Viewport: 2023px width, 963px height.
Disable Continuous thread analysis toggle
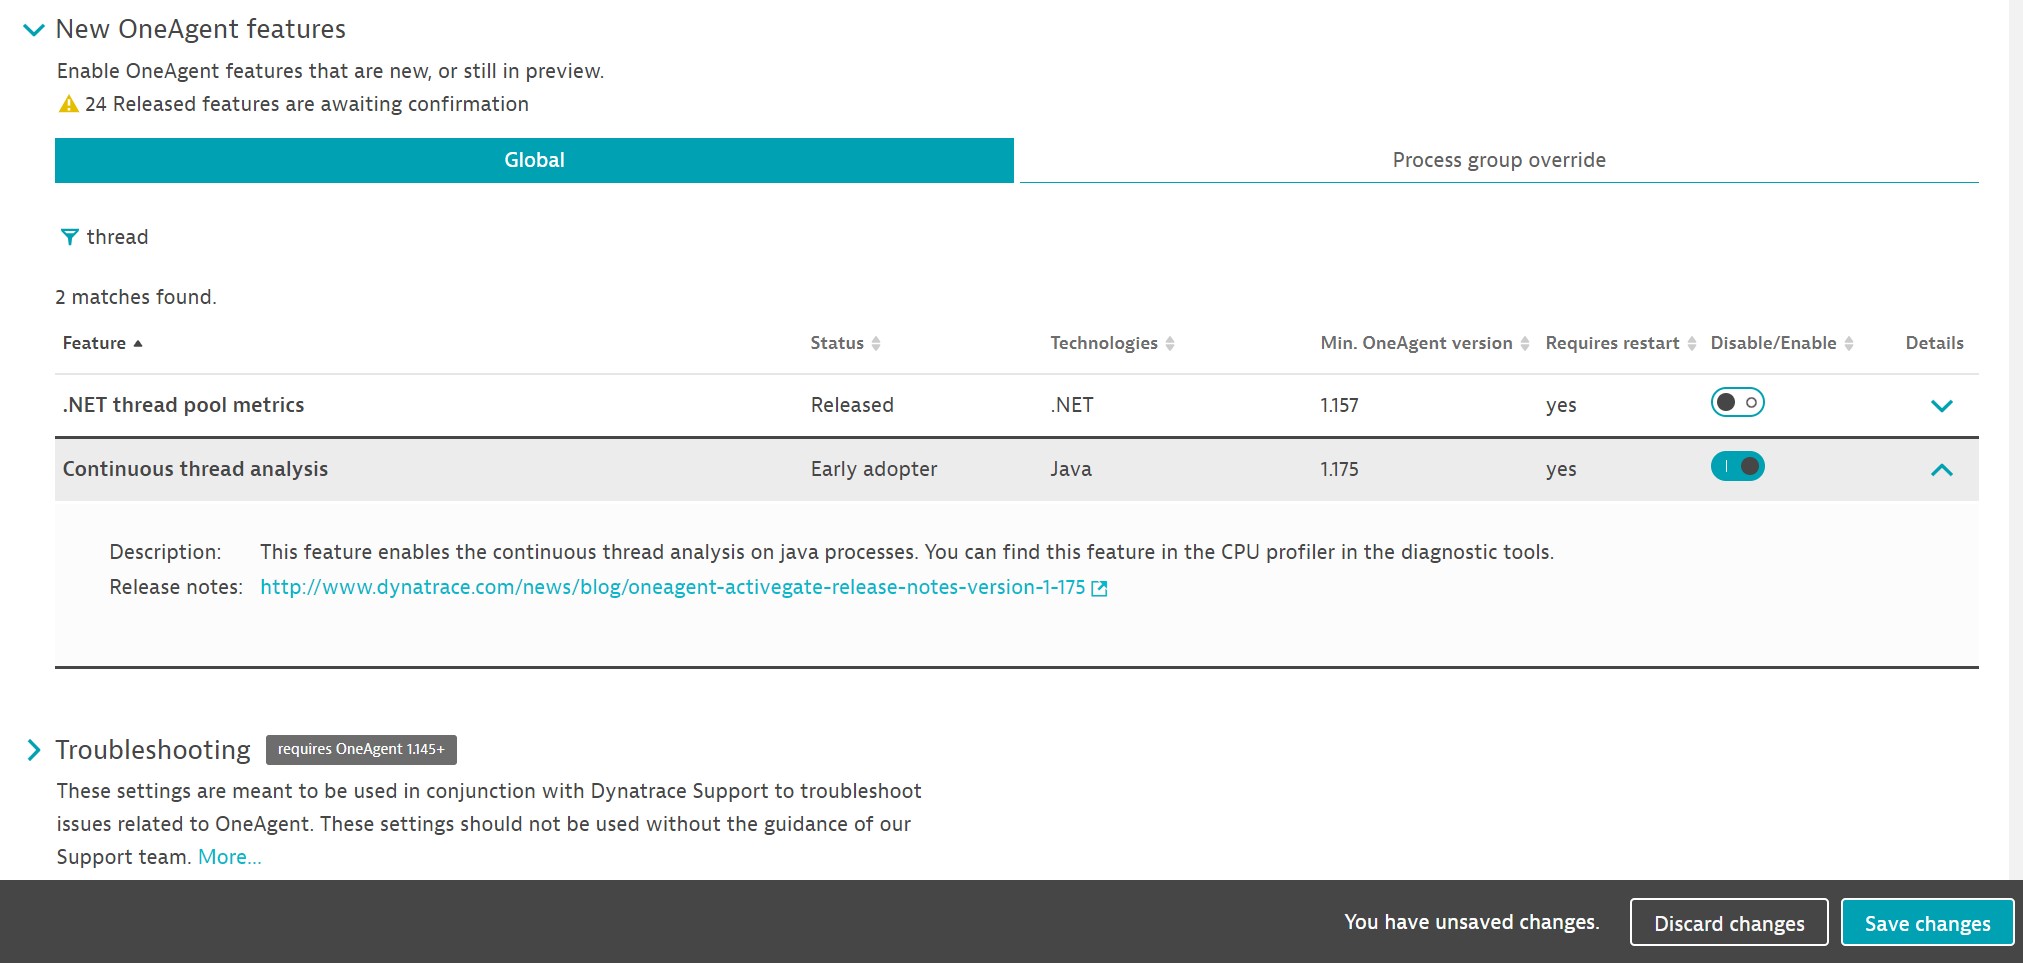point(1737,466)
